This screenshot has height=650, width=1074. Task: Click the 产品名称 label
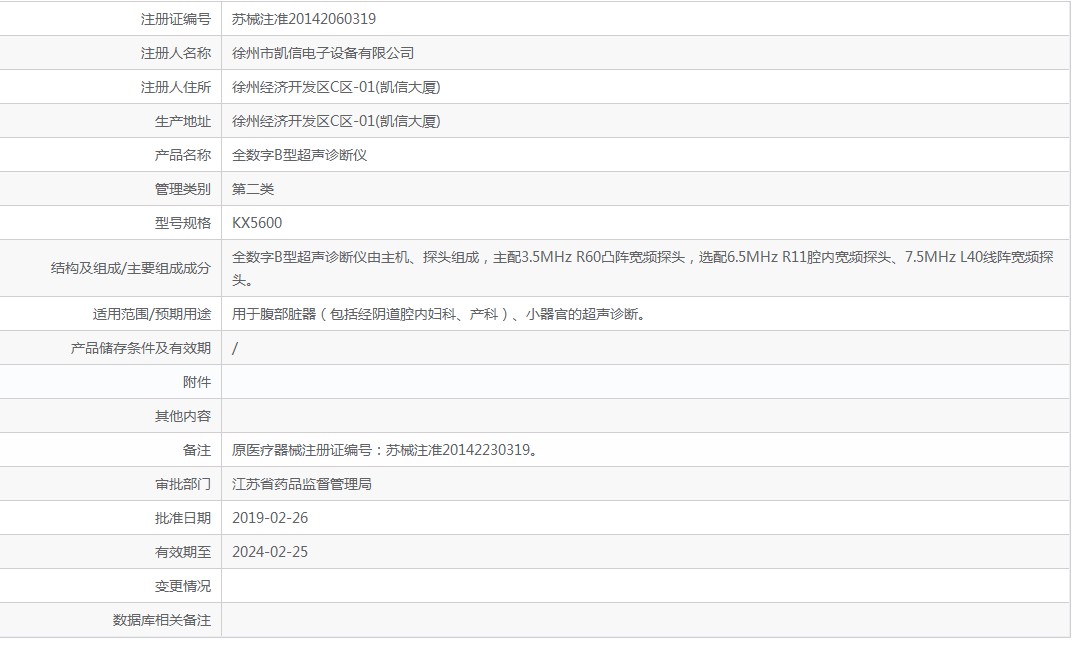point(183,155)
